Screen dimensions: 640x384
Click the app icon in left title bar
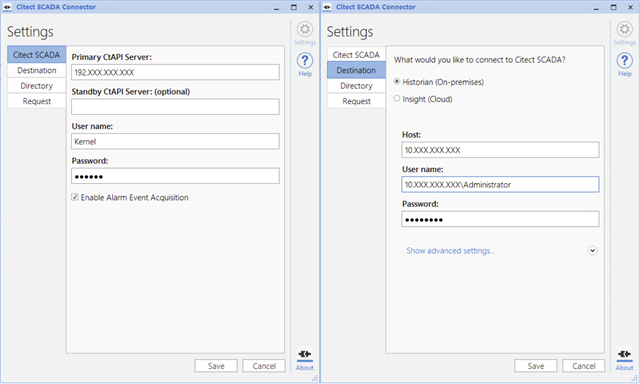click(7, 7)
